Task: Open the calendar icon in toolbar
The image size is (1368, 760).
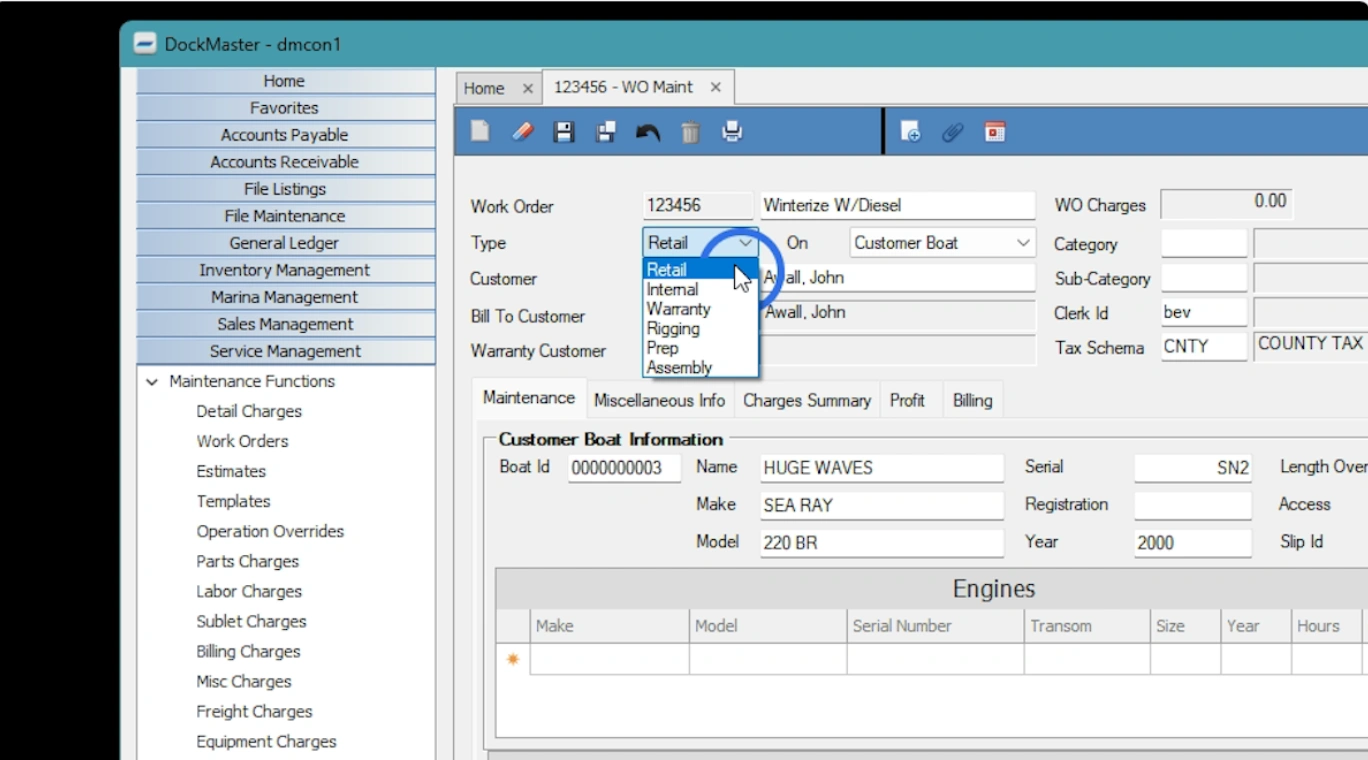Action: point(994,132)
